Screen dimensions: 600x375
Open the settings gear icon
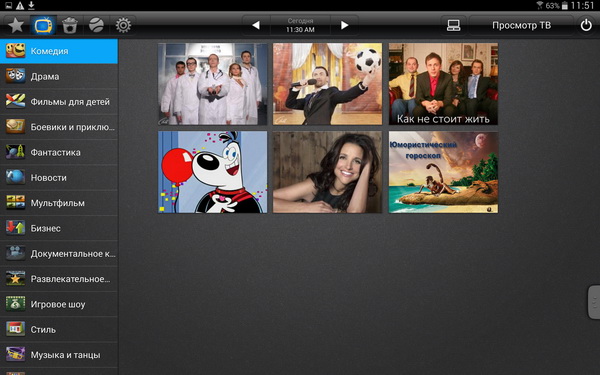click(123, 25)
